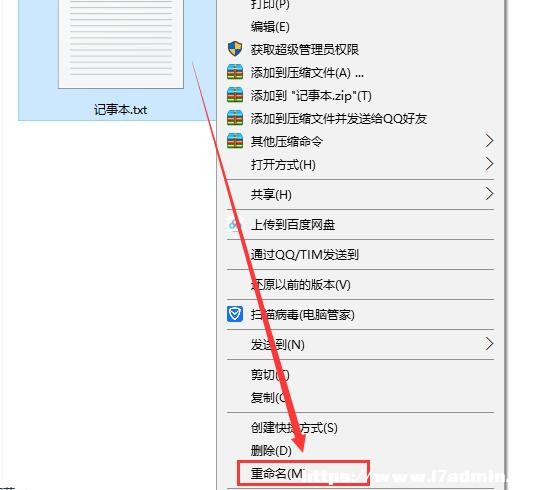Expand the 其他压缩命令 submenu arrow
Image resolution: width=537 pixels, height=490 pixels.
(x=490, y=140)
